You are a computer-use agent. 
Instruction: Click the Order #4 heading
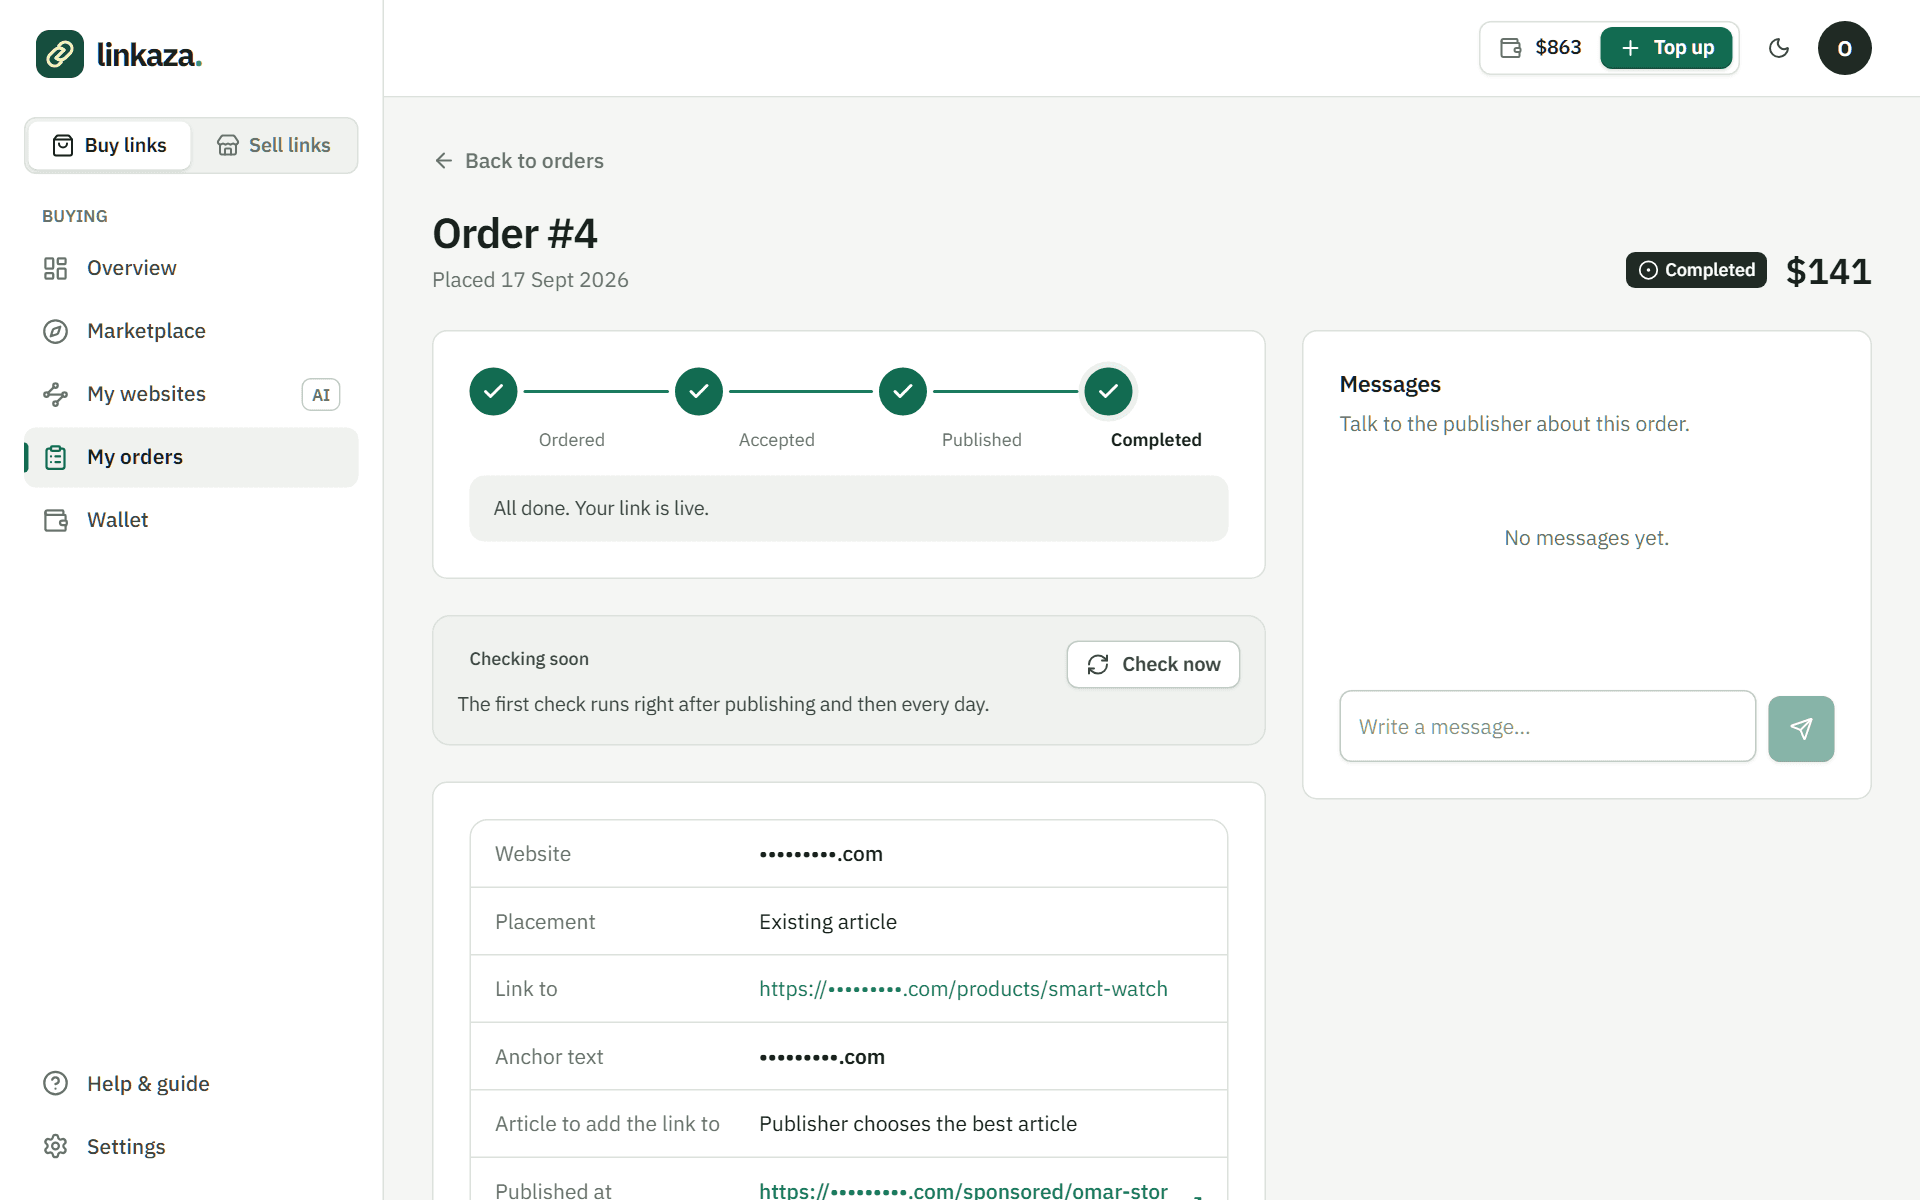(515, 234)
